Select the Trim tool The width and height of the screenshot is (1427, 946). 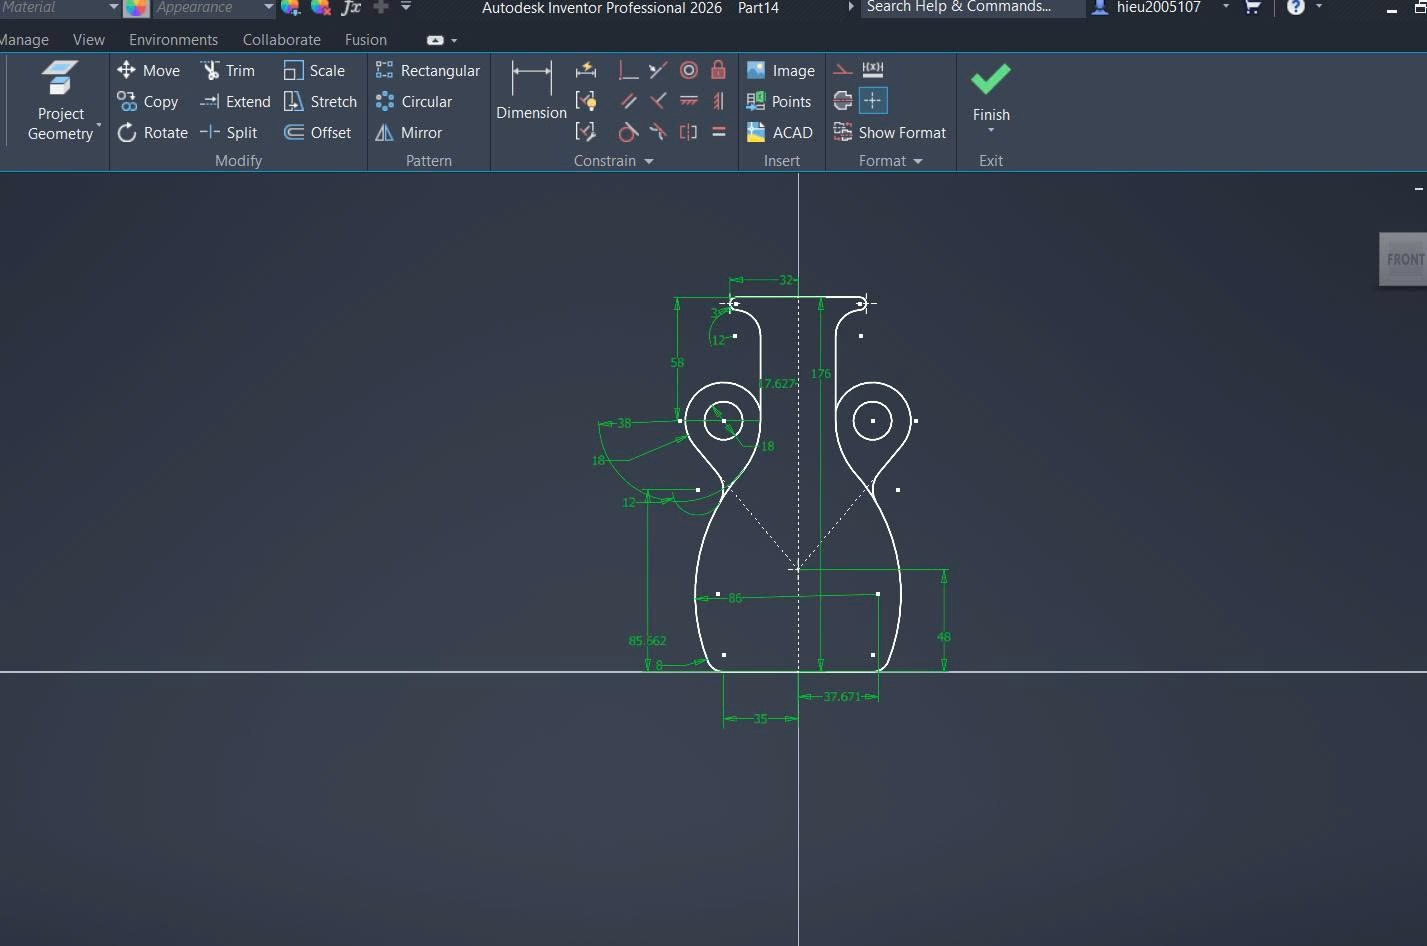click(x=228, y=71)
